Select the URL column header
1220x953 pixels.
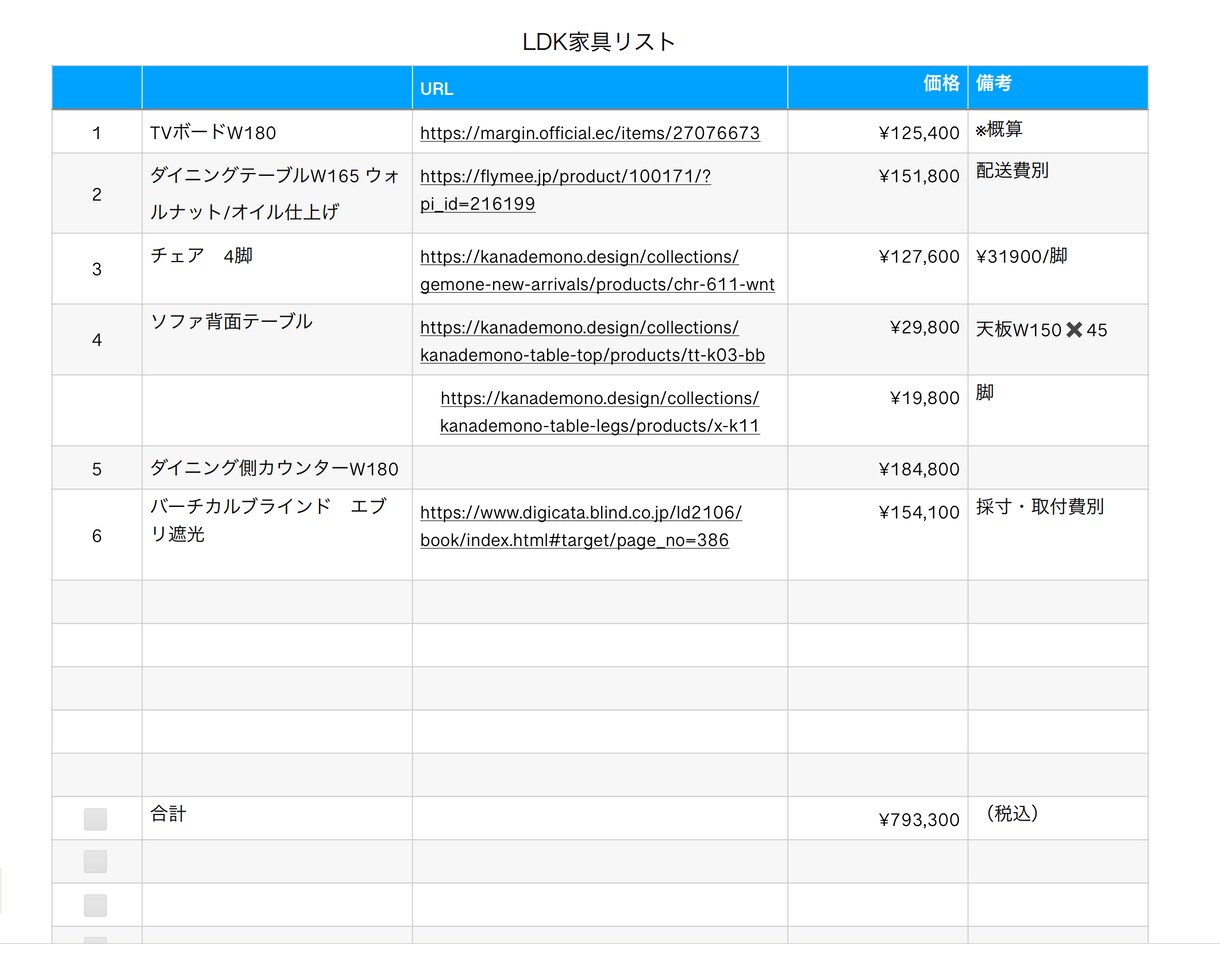tap(600, 88)
